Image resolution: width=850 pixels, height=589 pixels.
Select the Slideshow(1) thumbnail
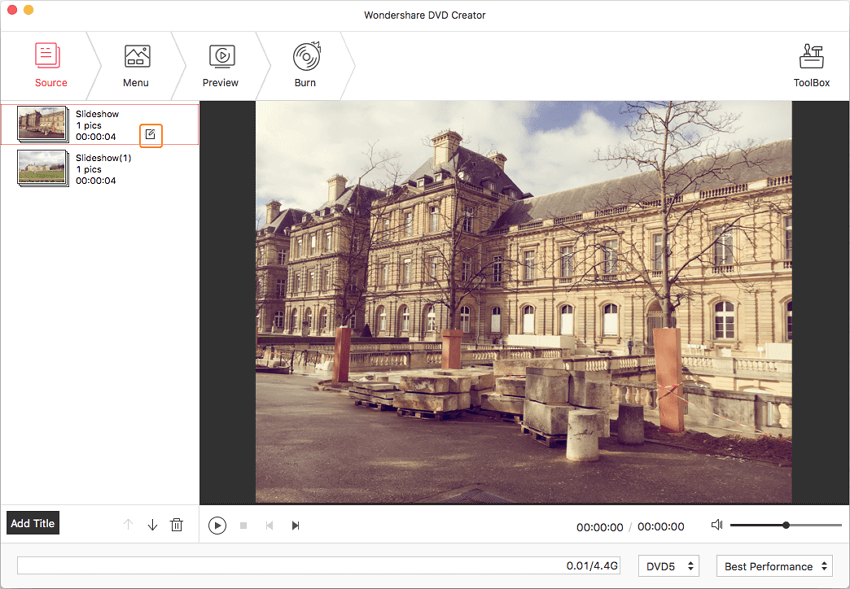click(x=43, y=169)
